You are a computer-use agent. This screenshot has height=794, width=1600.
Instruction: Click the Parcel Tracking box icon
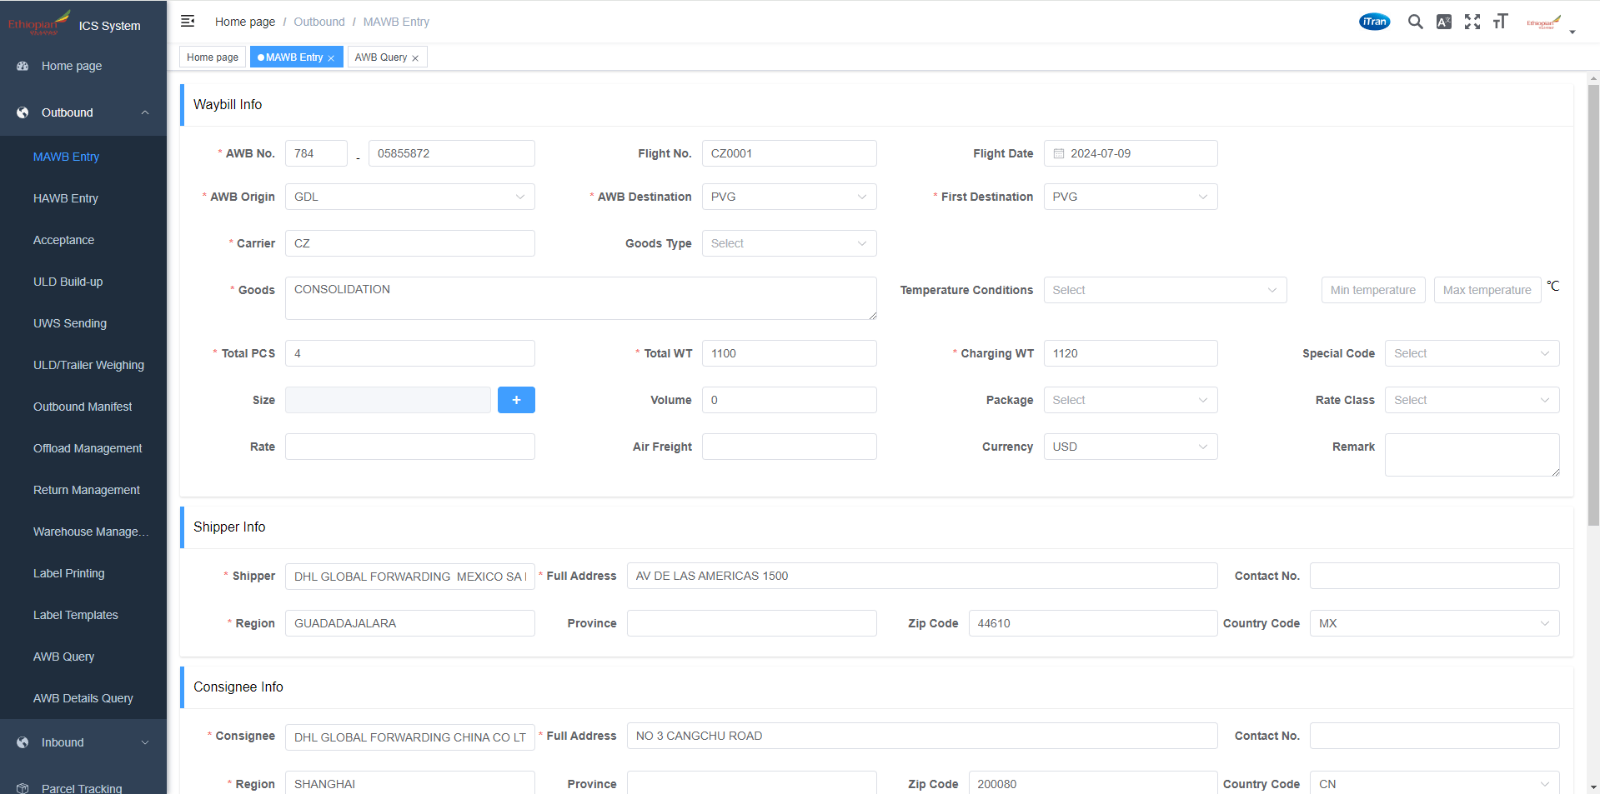(x=22, y=788)
